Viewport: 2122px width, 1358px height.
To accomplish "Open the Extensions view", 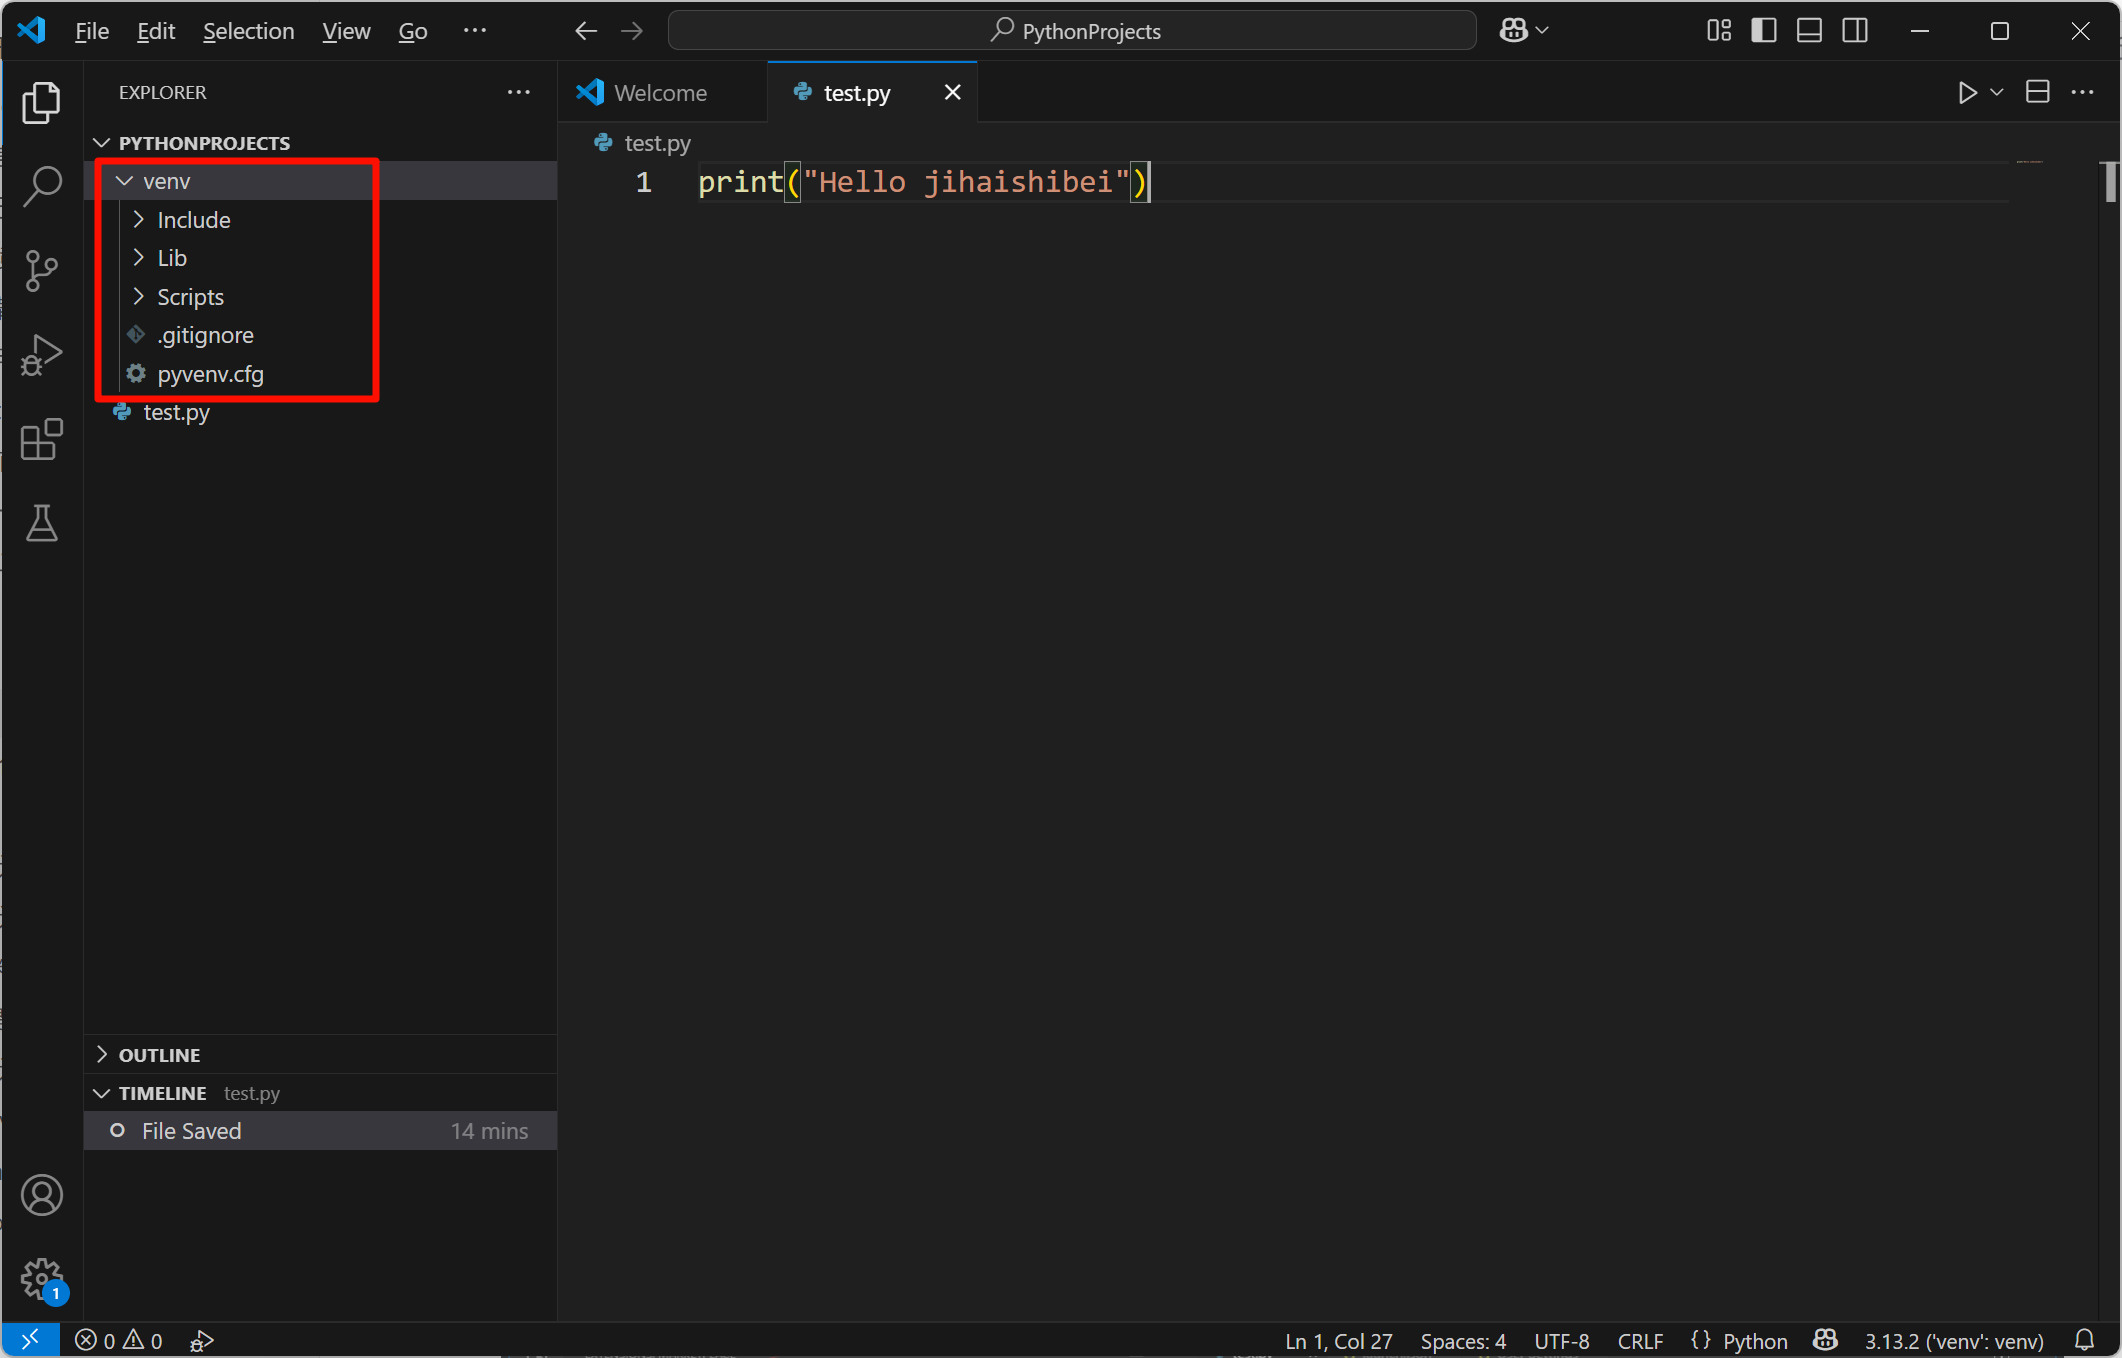I will [42, 439].
